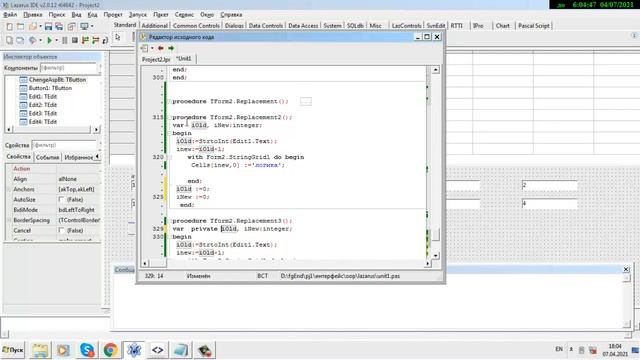This screenshot has width=640, height=360.
Task: Open dropdown arrow beside desktops icon
Action: click(92, 27)
